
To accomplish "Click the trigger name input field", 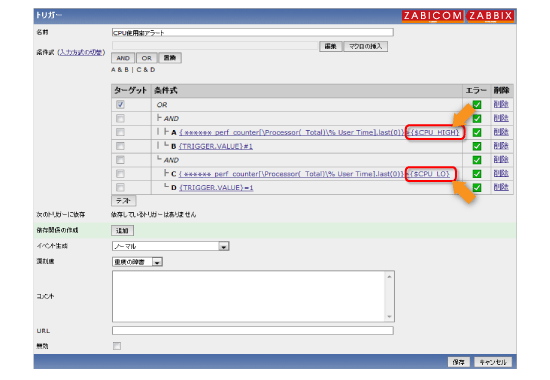I will [x=253, y=33].
